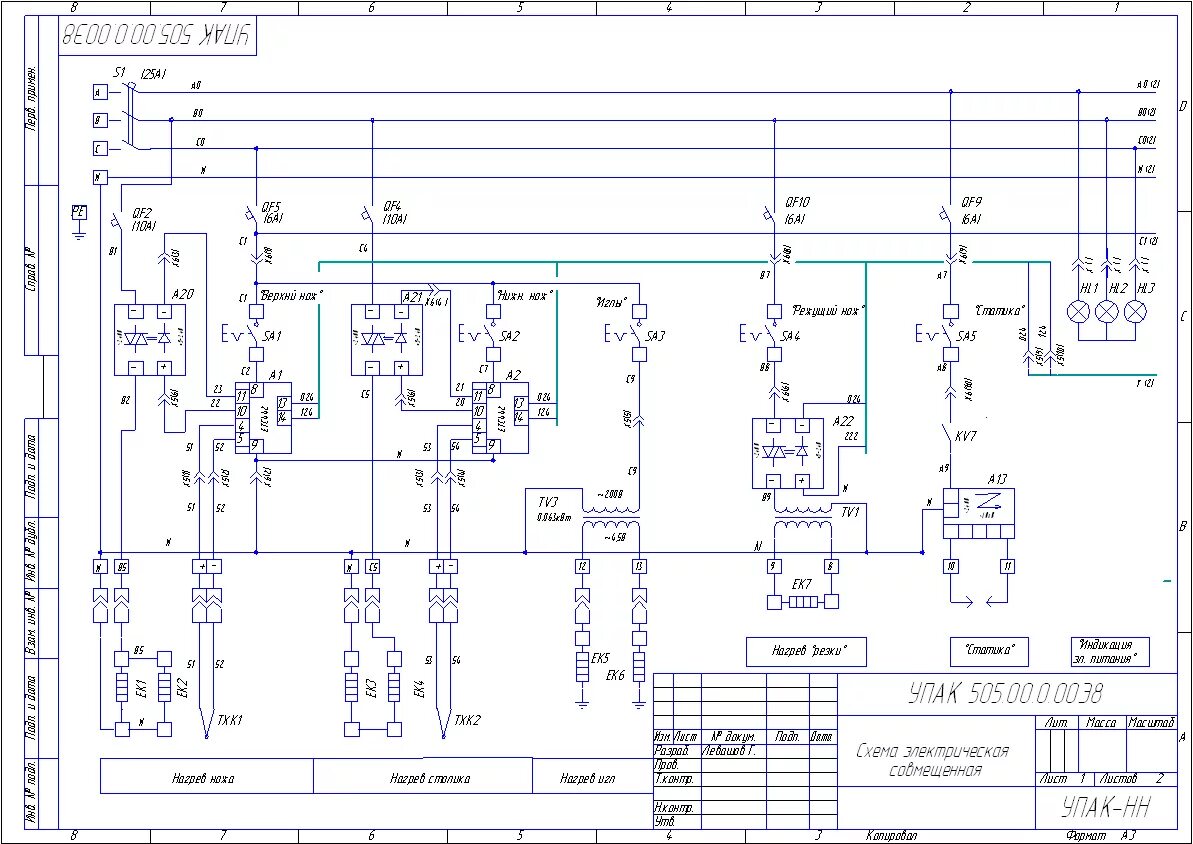Click the 'Нагрев ножа' label box
Image resolution: width=1193 pixels, height=844 pixels.
tap(207, 776)
